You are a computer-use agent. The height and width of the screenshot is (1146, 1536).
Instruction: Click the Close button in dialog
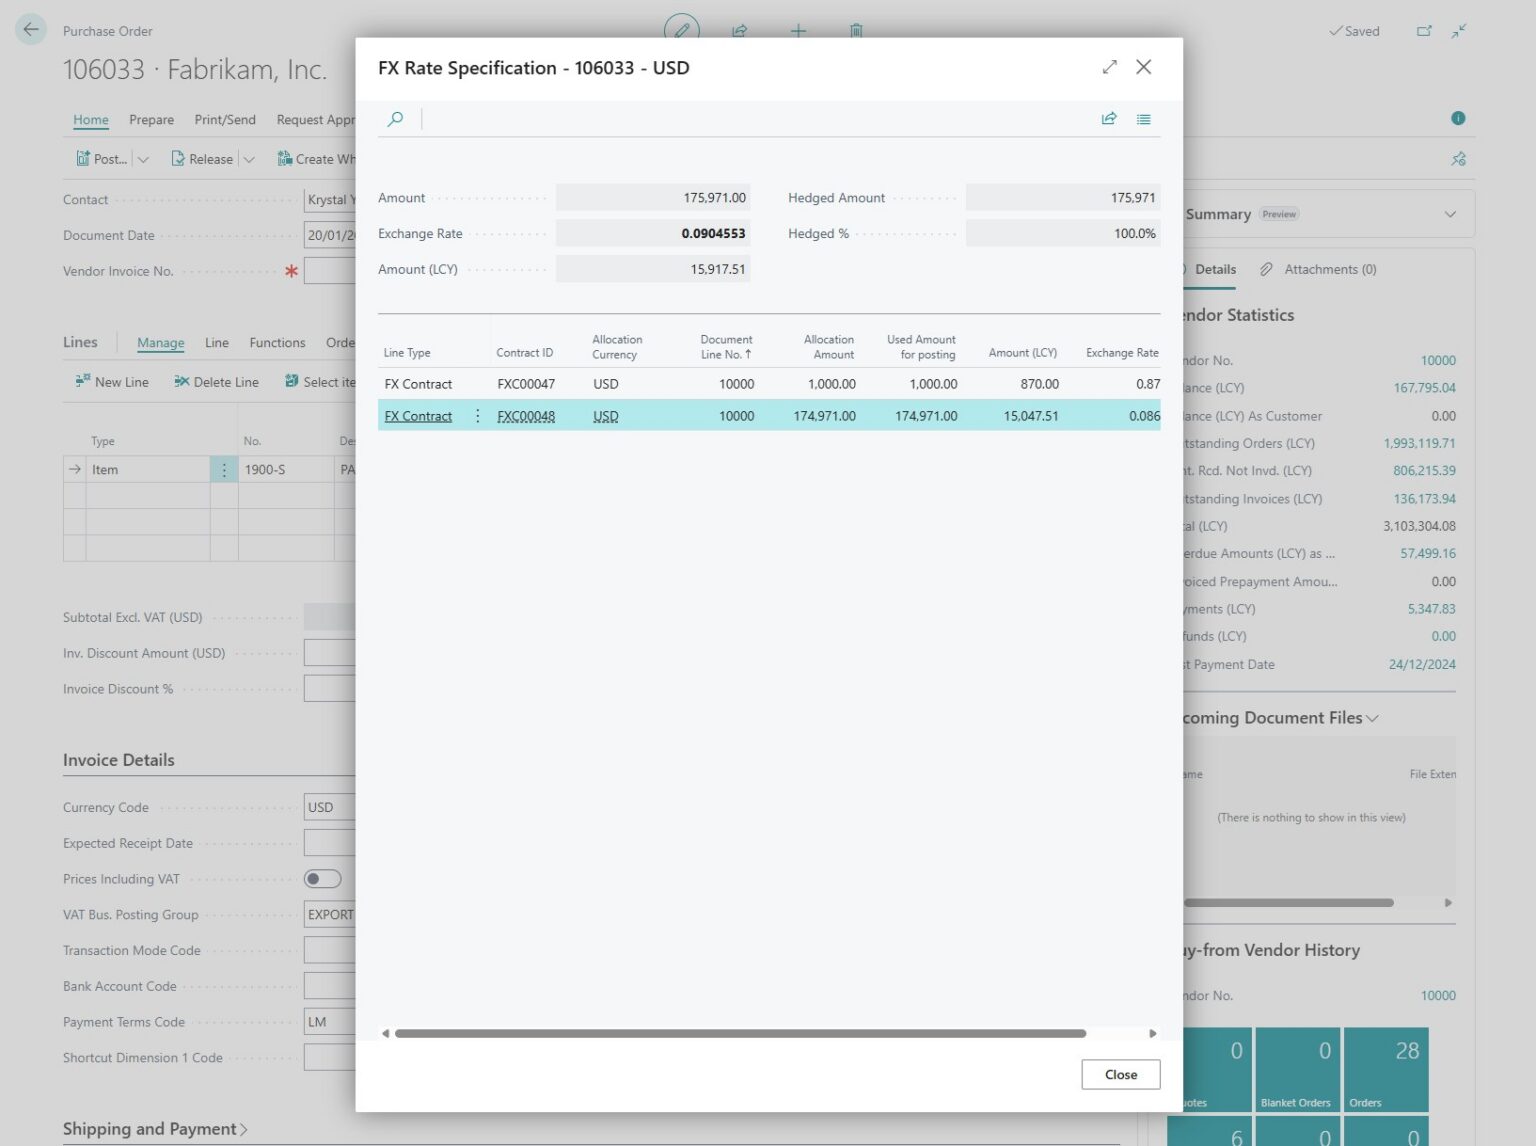(1120, 1074)
